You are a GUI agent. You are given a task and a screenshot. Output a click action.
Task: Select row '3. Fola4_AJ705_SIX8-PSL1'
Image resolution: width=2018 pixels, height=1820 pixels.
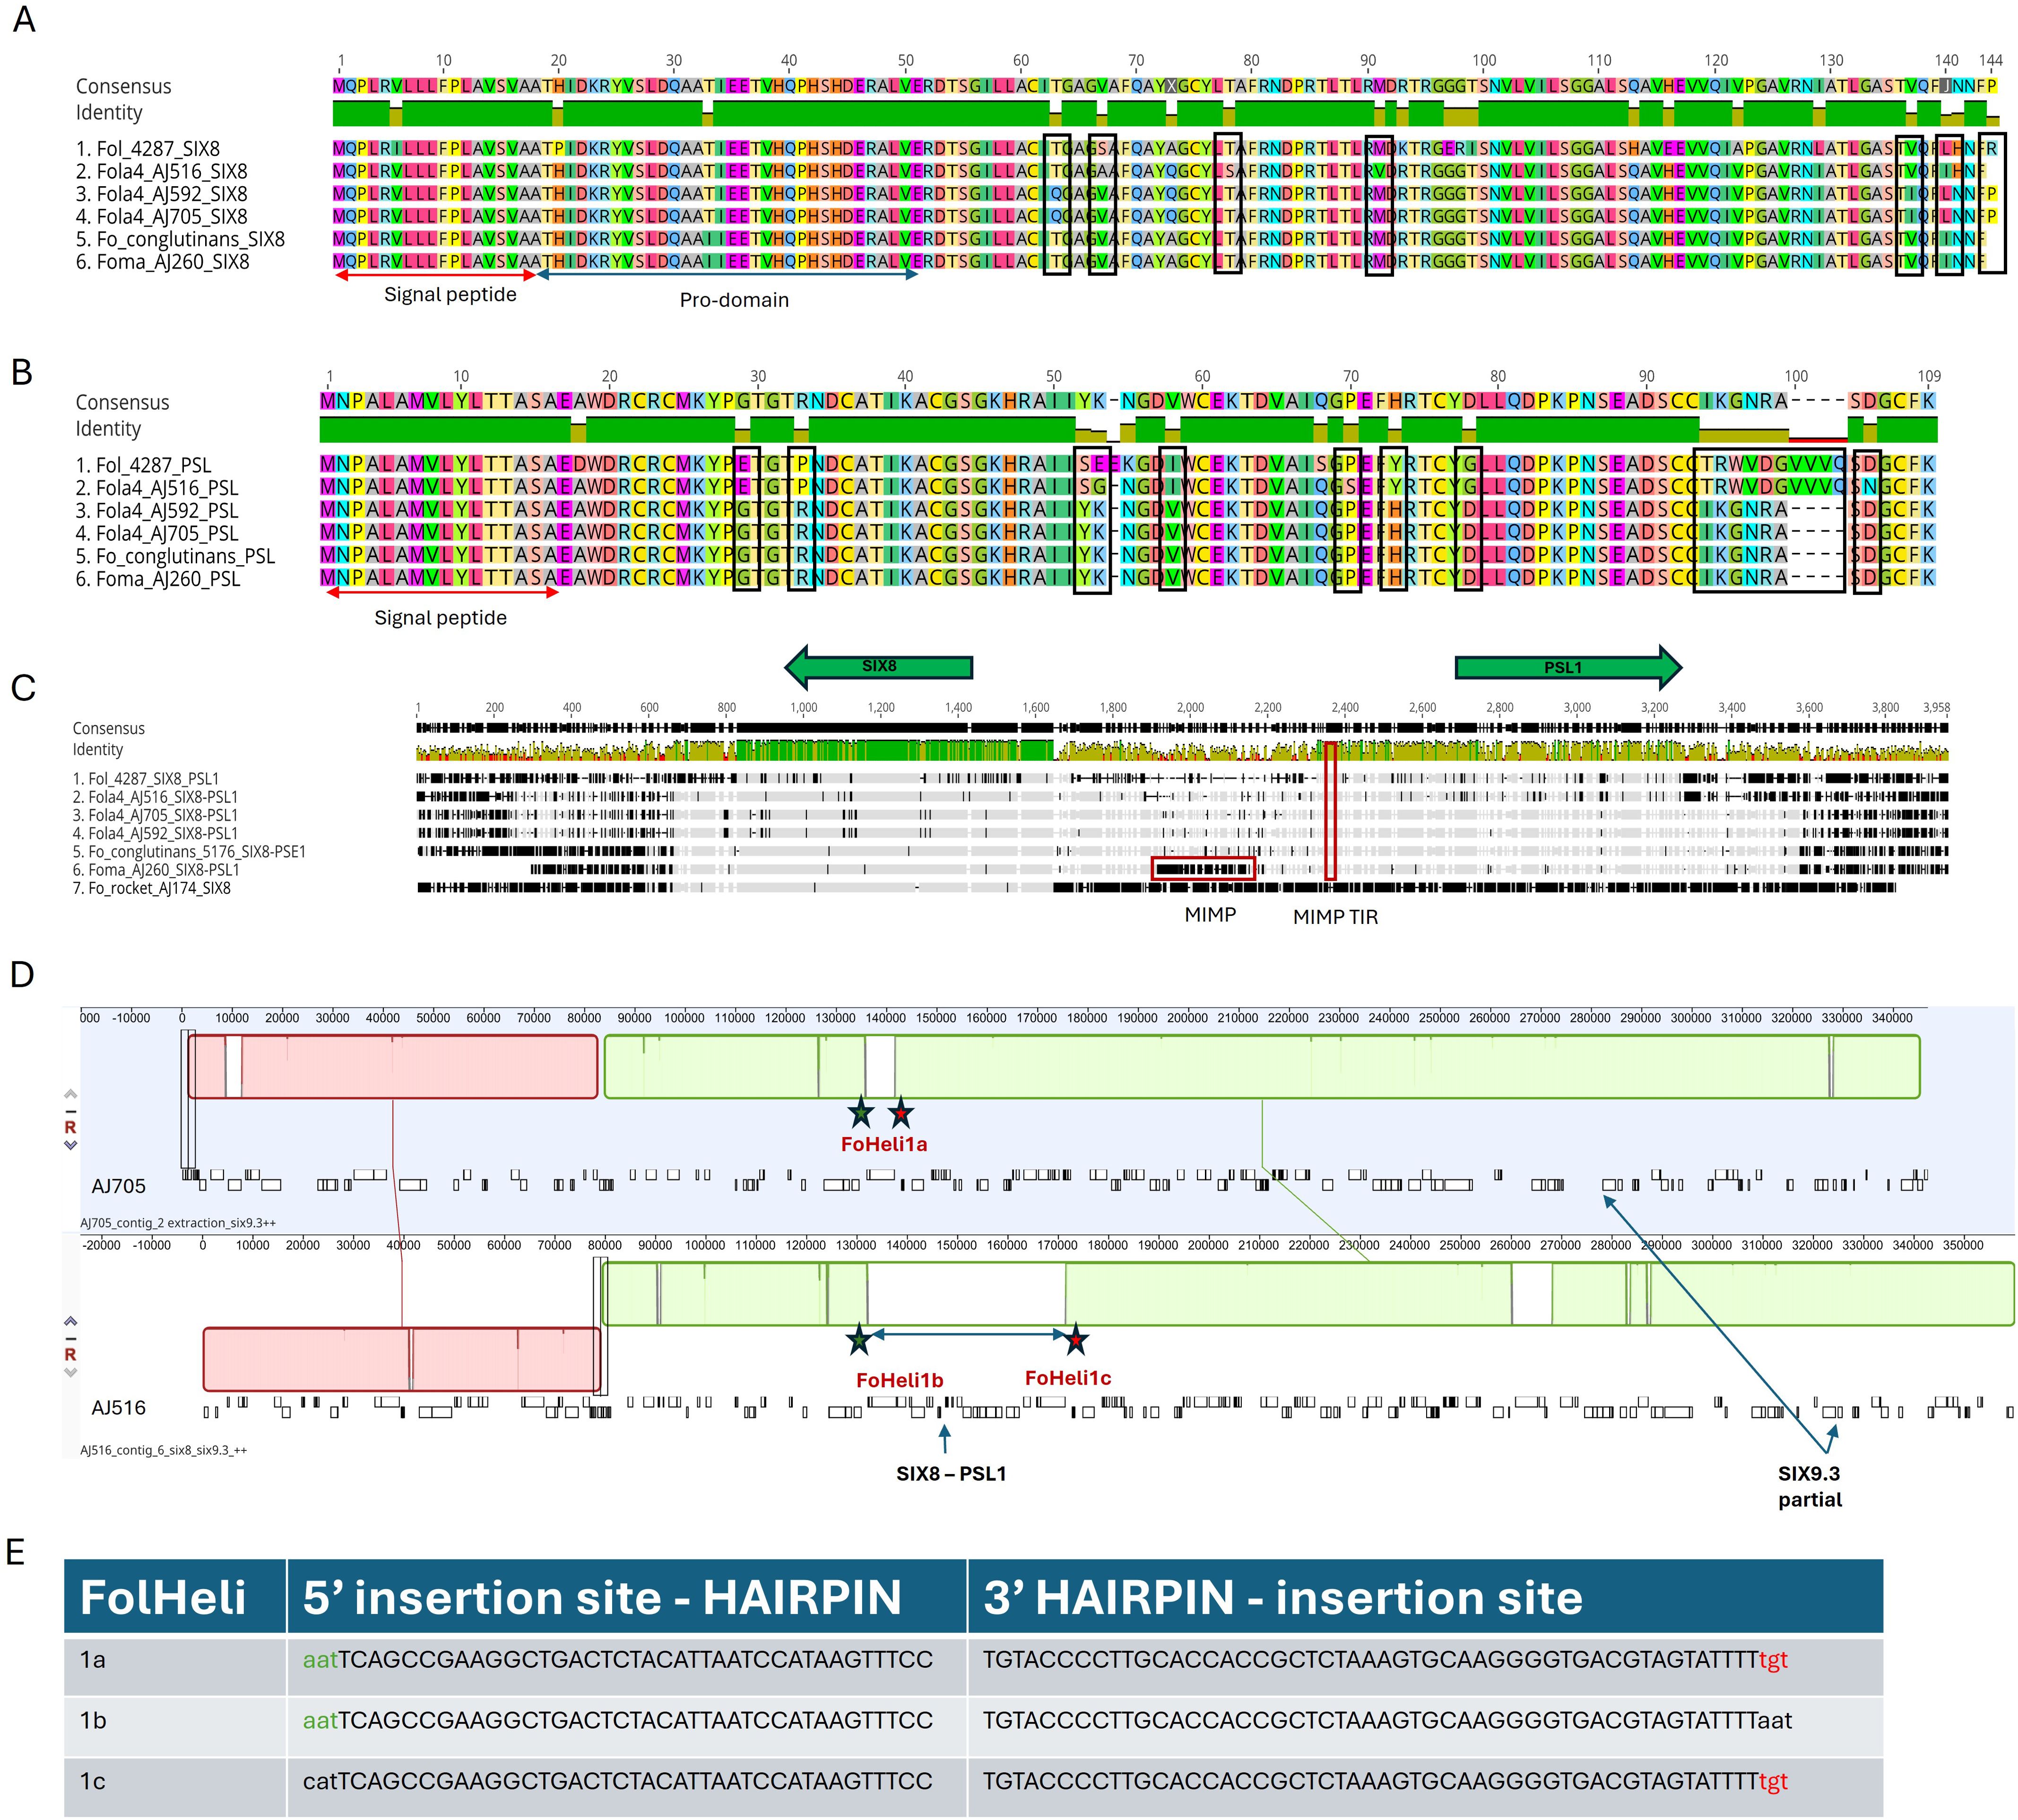(x=1010, y=815)
